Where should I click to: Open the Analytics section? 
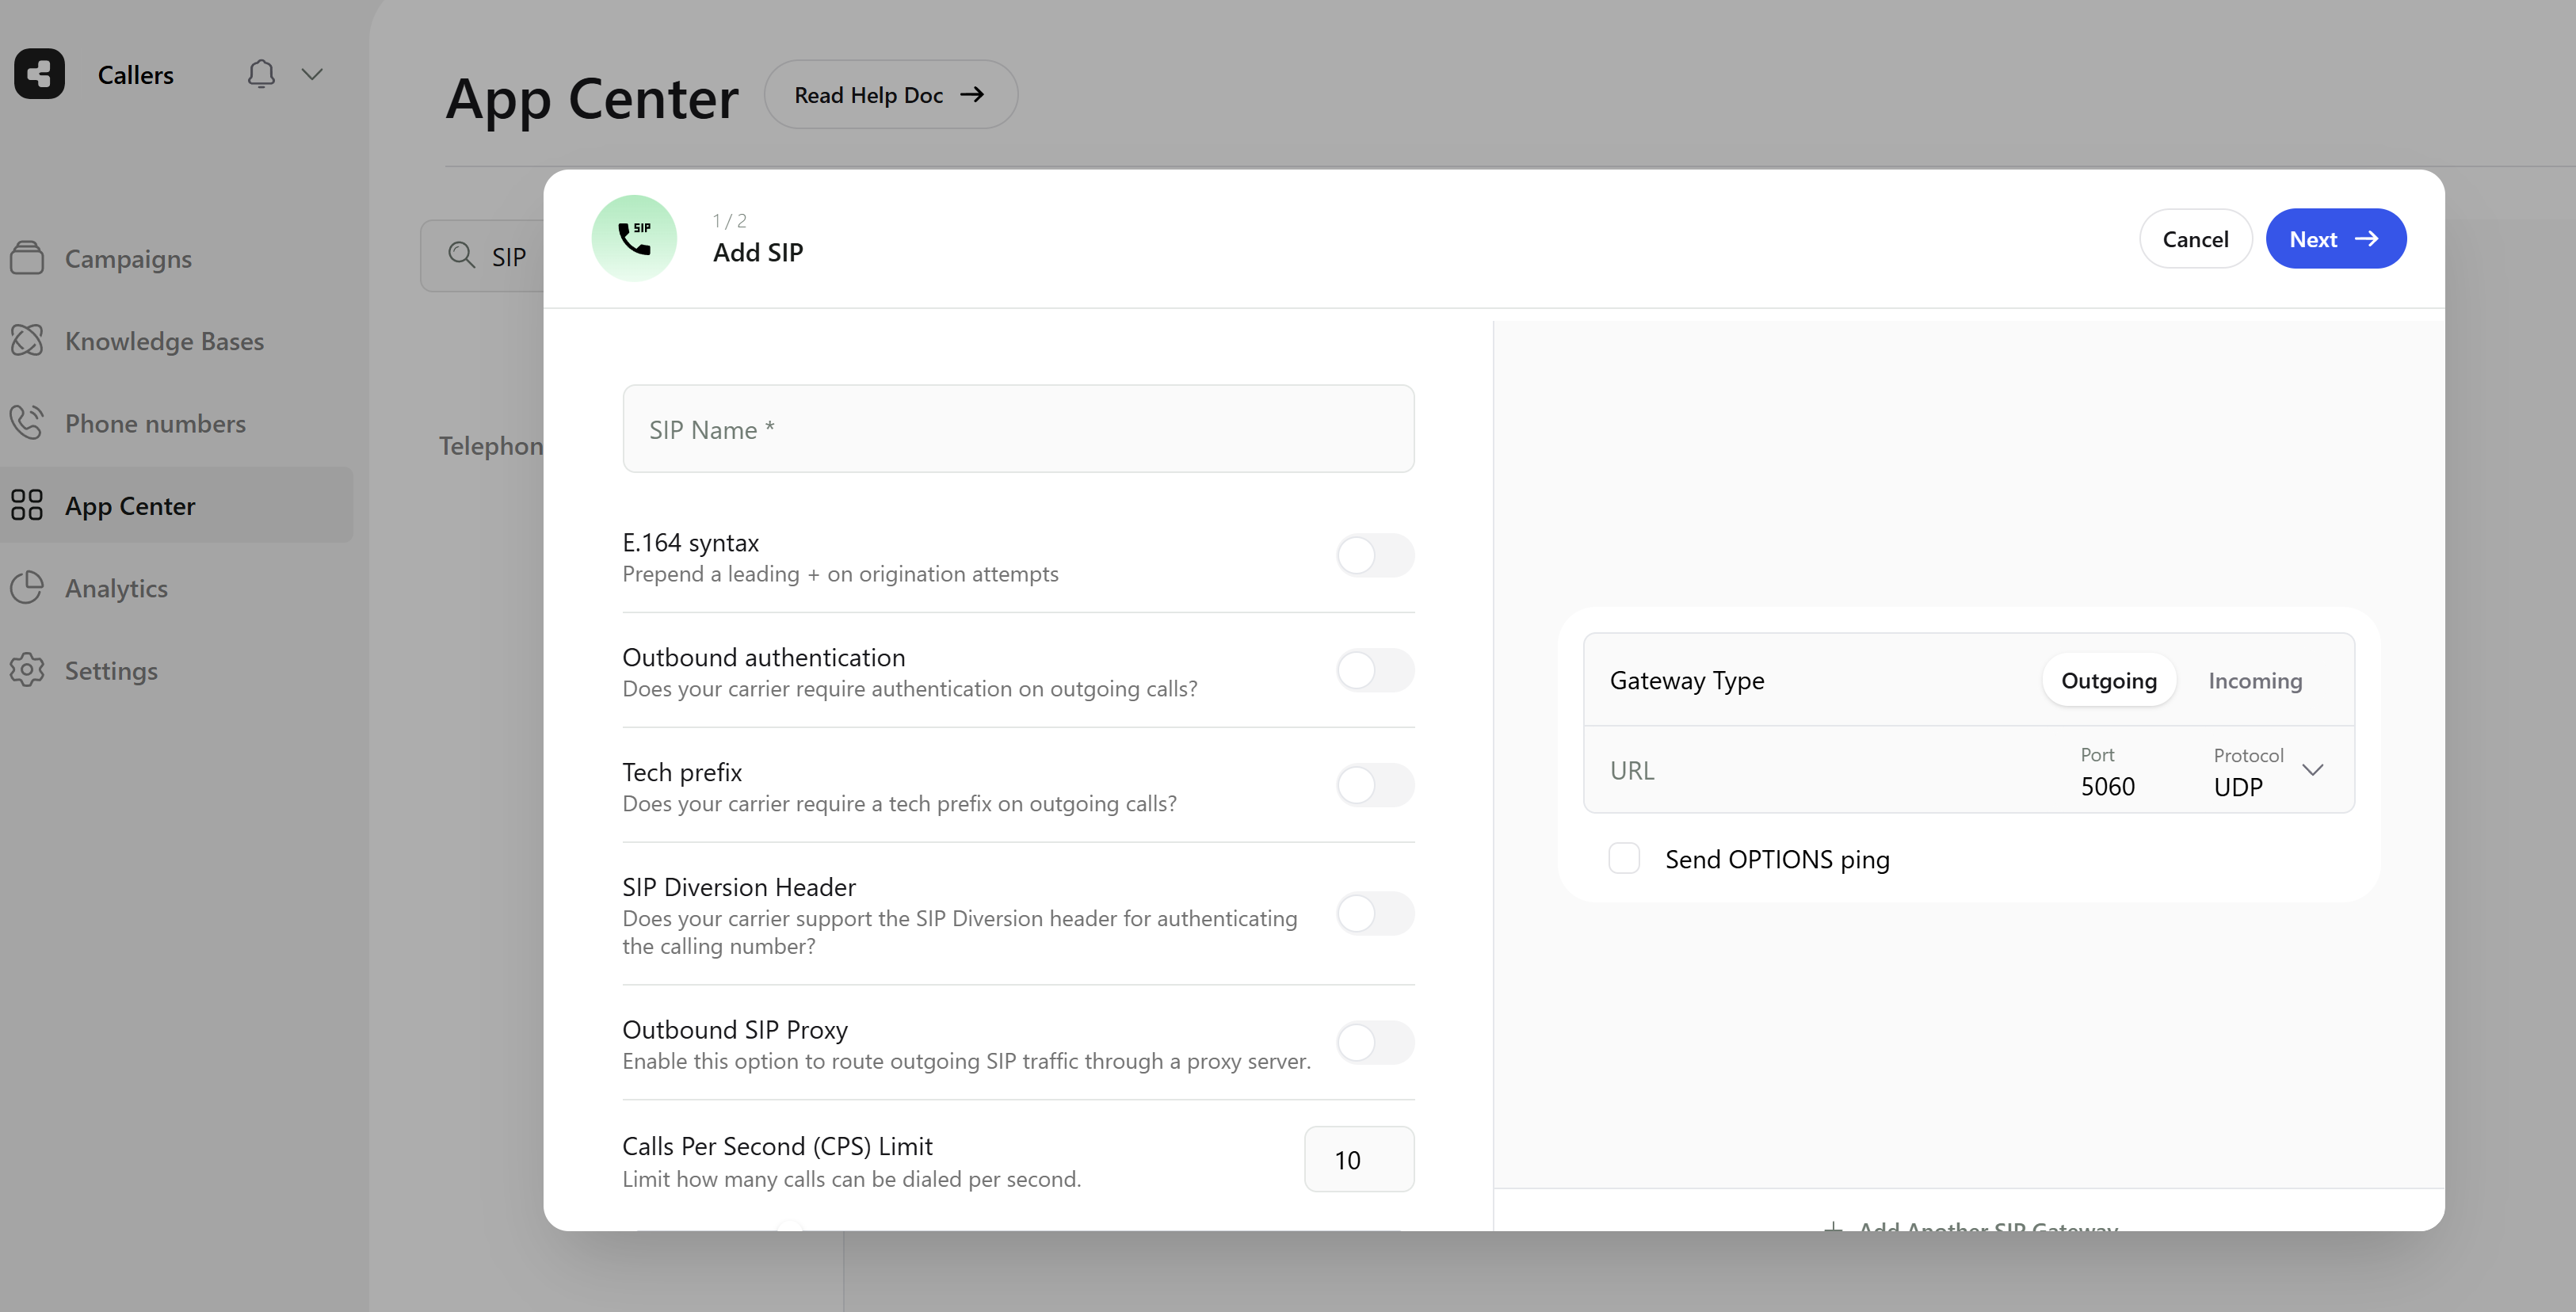point(117,588)
